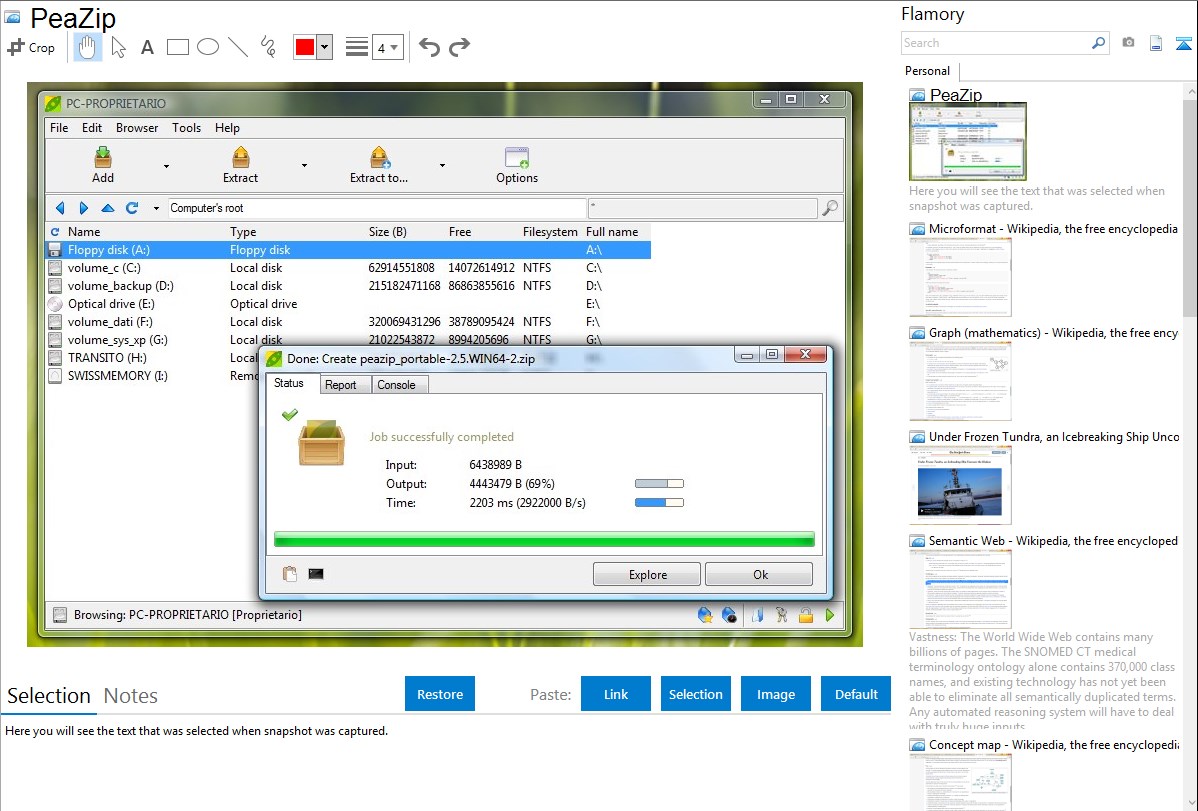
Task: Choose the arrow pointer selection tool
Action: tap(118, 47)
